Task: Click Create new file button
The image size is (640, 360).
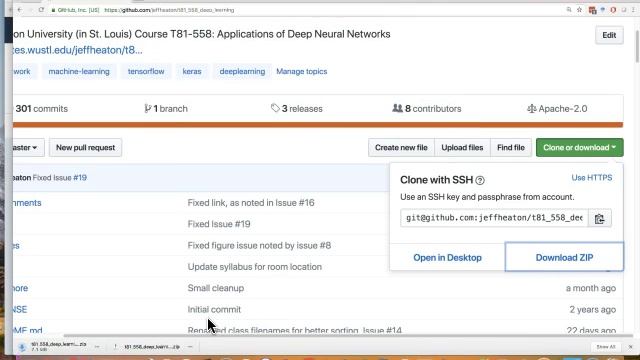Action: point(401,148)
